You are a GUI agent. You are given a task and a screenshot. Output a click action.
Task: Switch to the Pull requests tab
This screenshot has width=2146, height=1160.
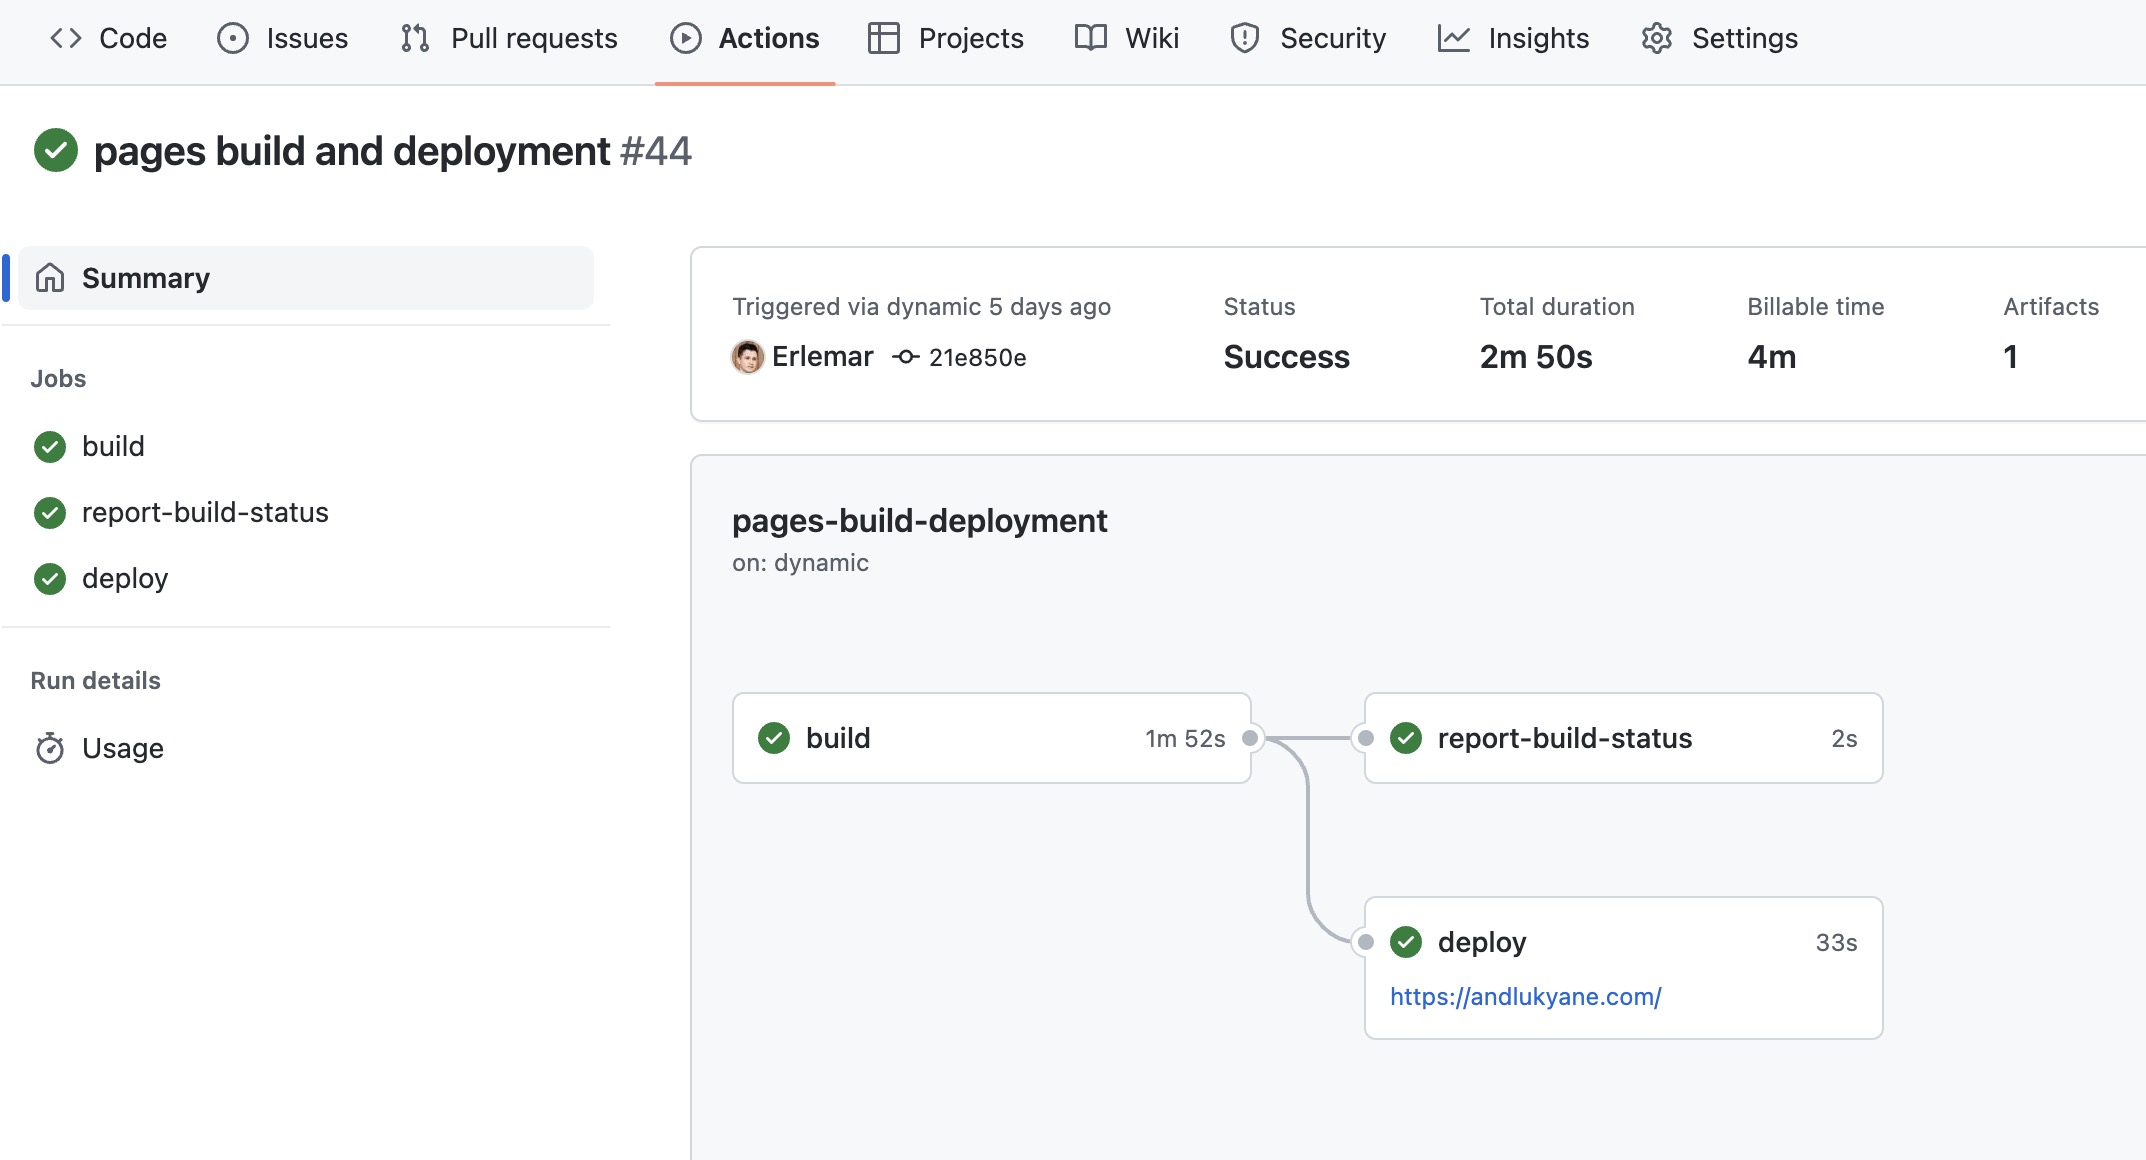(533, 38)
